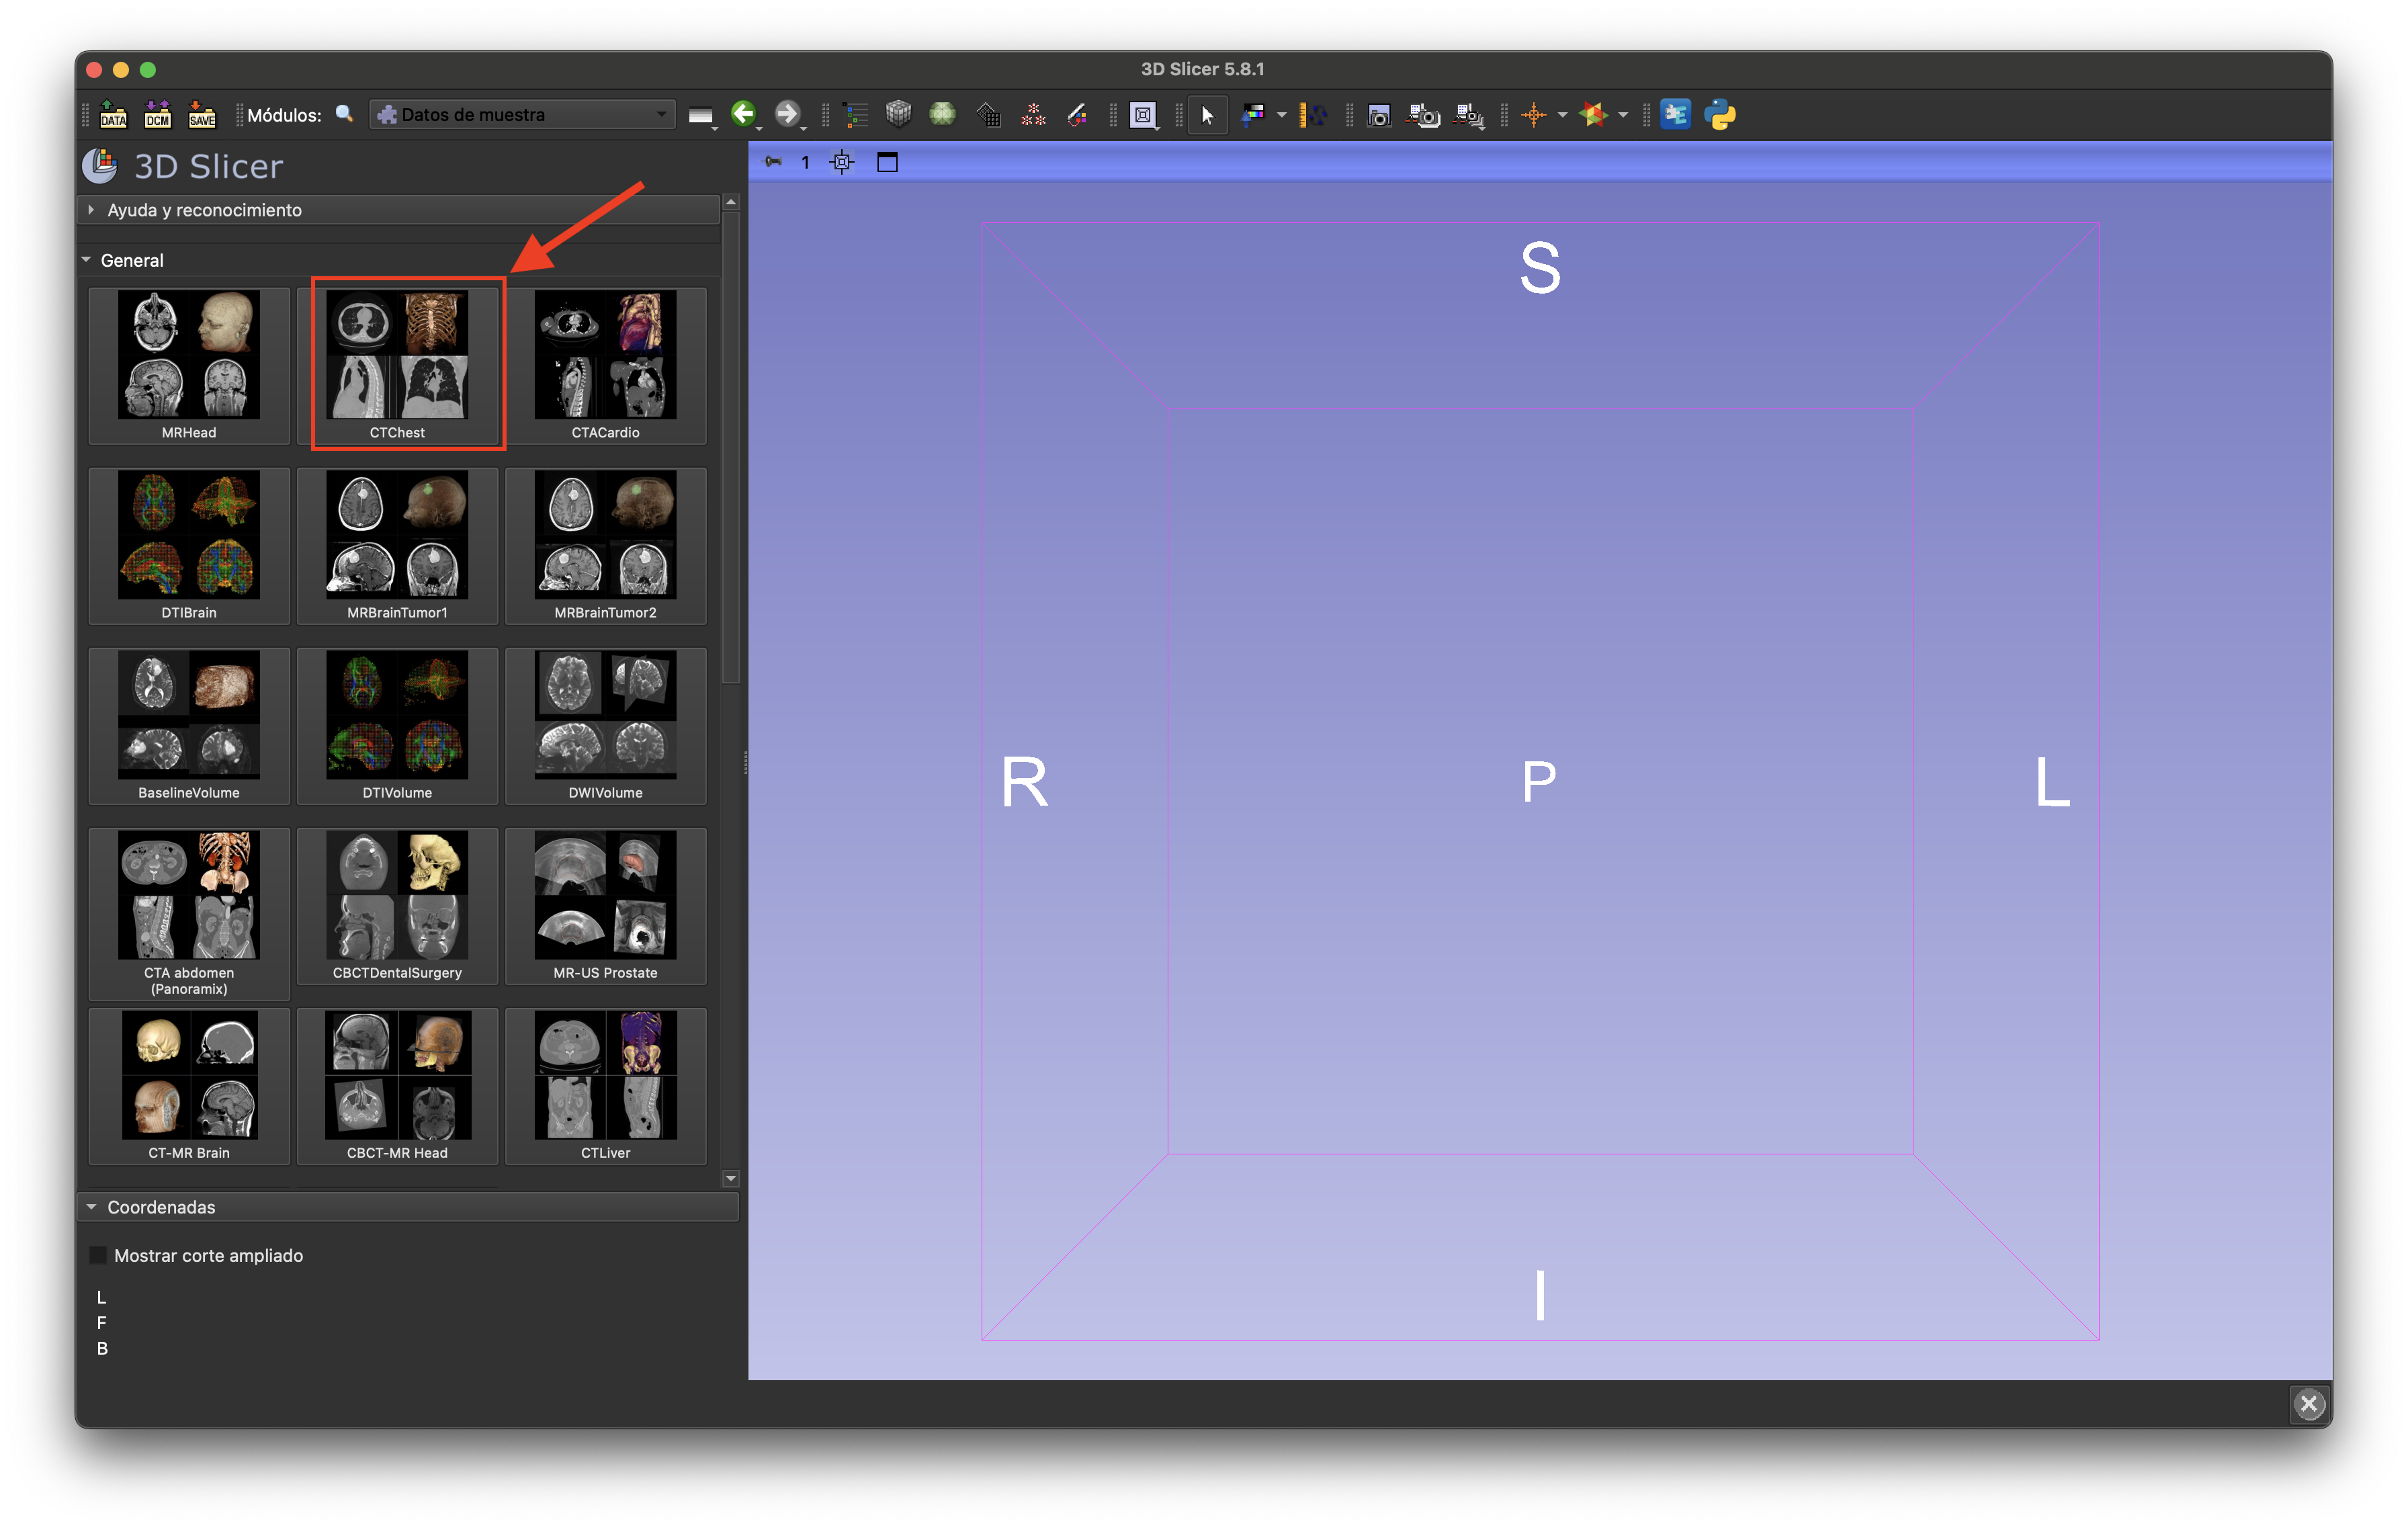Enable Mostrar corte ampliado checkbox

[98, 1255]
